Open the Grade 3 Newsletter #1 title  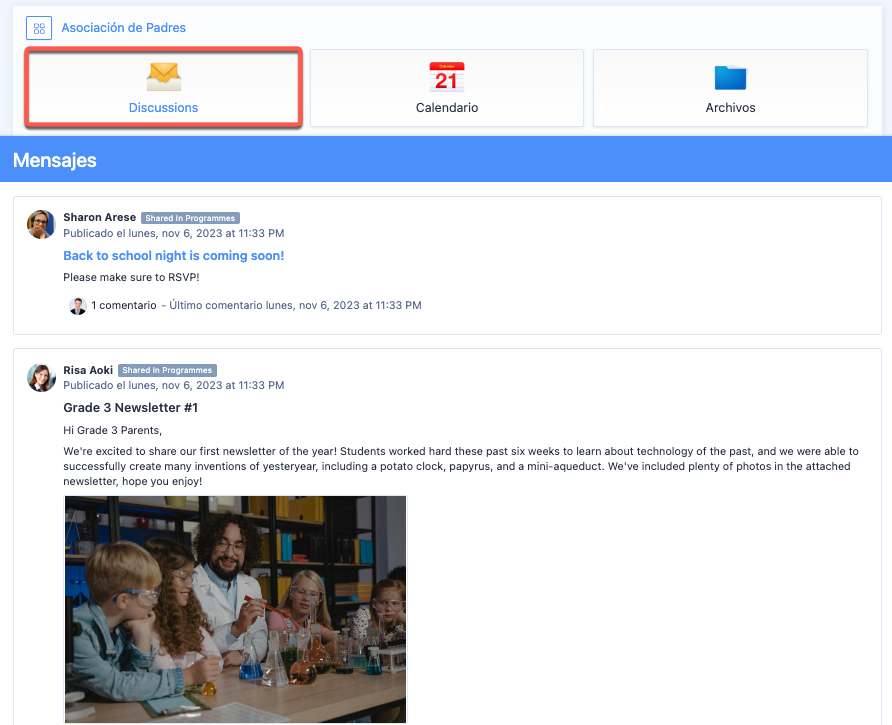pyautogui.click(x=130, y=408)
